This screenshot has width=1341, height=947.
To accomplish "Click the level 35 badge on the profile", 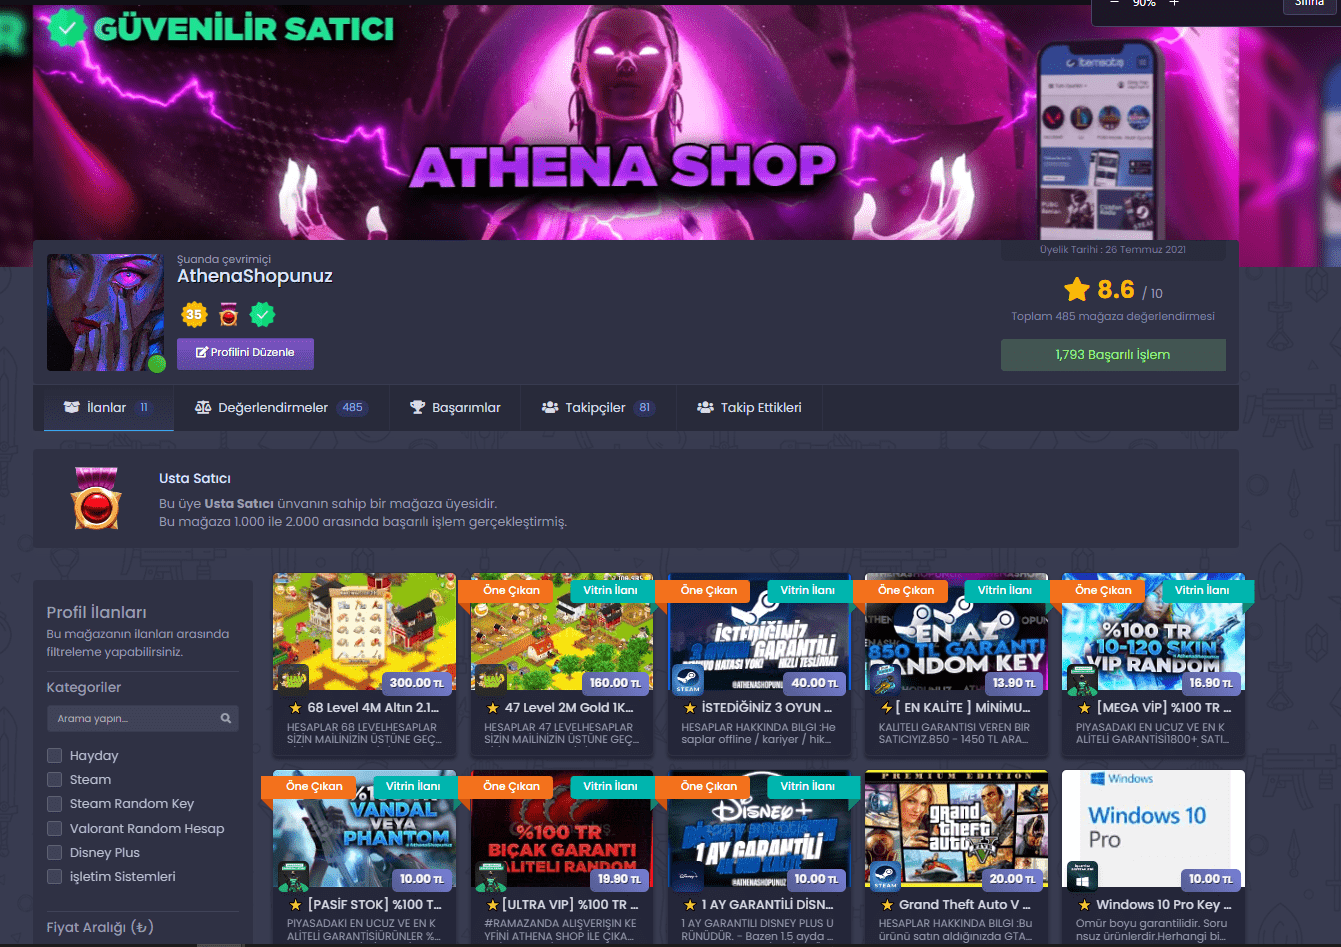I will click(x=194, y=315).
